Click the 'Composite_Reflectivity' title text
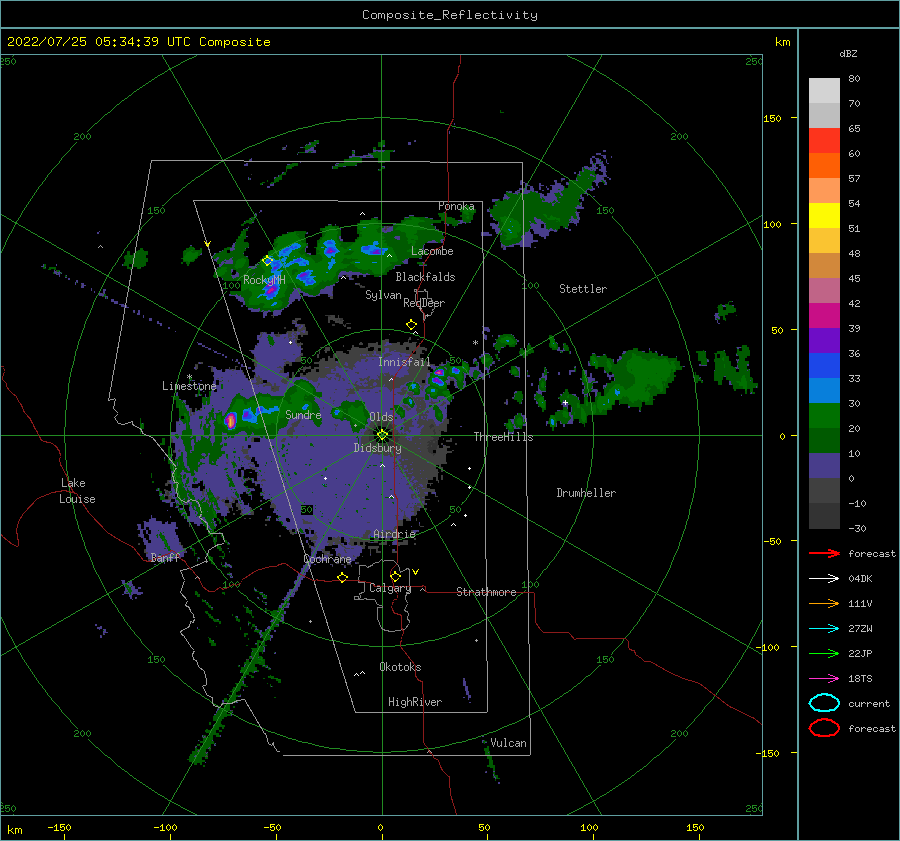This screenshot has width=900, height=841. (450, 15)
